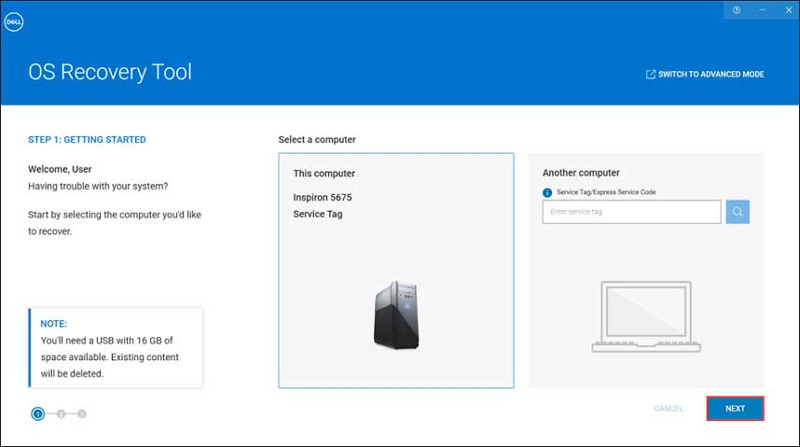This screenshot has width=800, height=447.
Task: Click step 3 progress indicator
Action: pyautogui.click(x=82, y=414)
